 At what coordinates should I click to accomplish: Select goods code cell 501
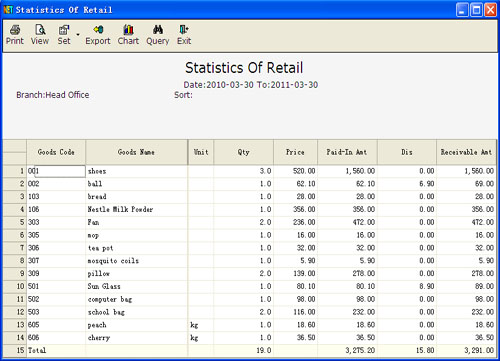coord(56,286)
